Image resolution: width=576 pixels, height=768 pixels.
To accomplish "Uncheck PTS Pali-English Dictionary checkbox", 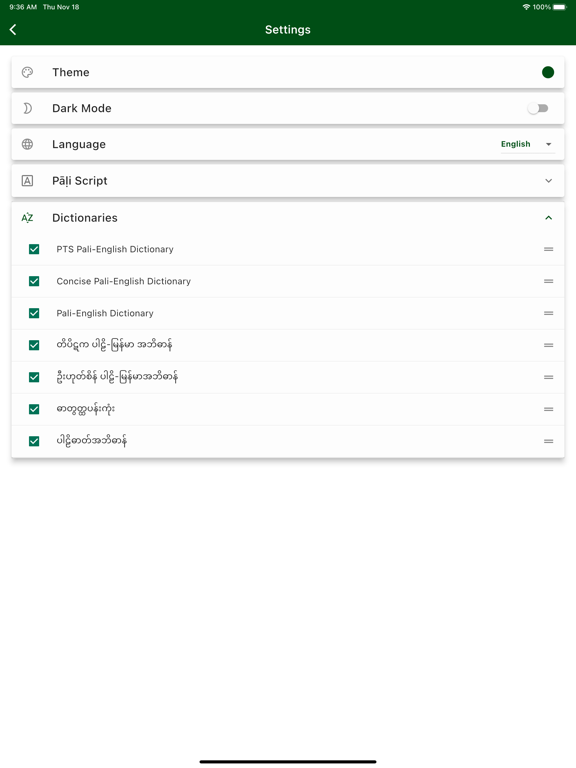I will [34, 249].
